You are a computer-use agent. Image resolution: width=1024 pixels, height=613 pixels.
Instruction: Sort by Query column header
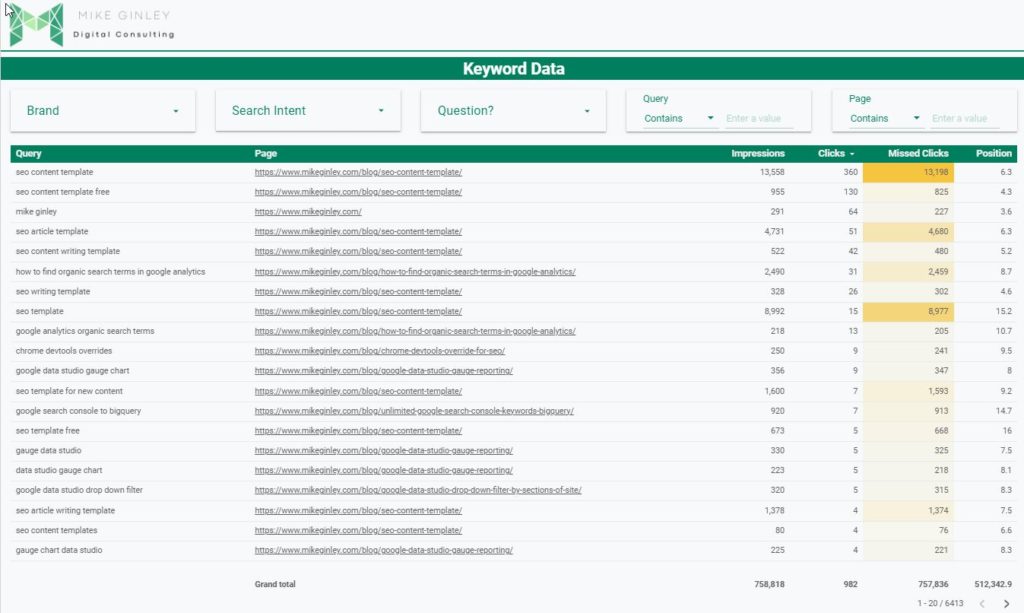[29, 154]
